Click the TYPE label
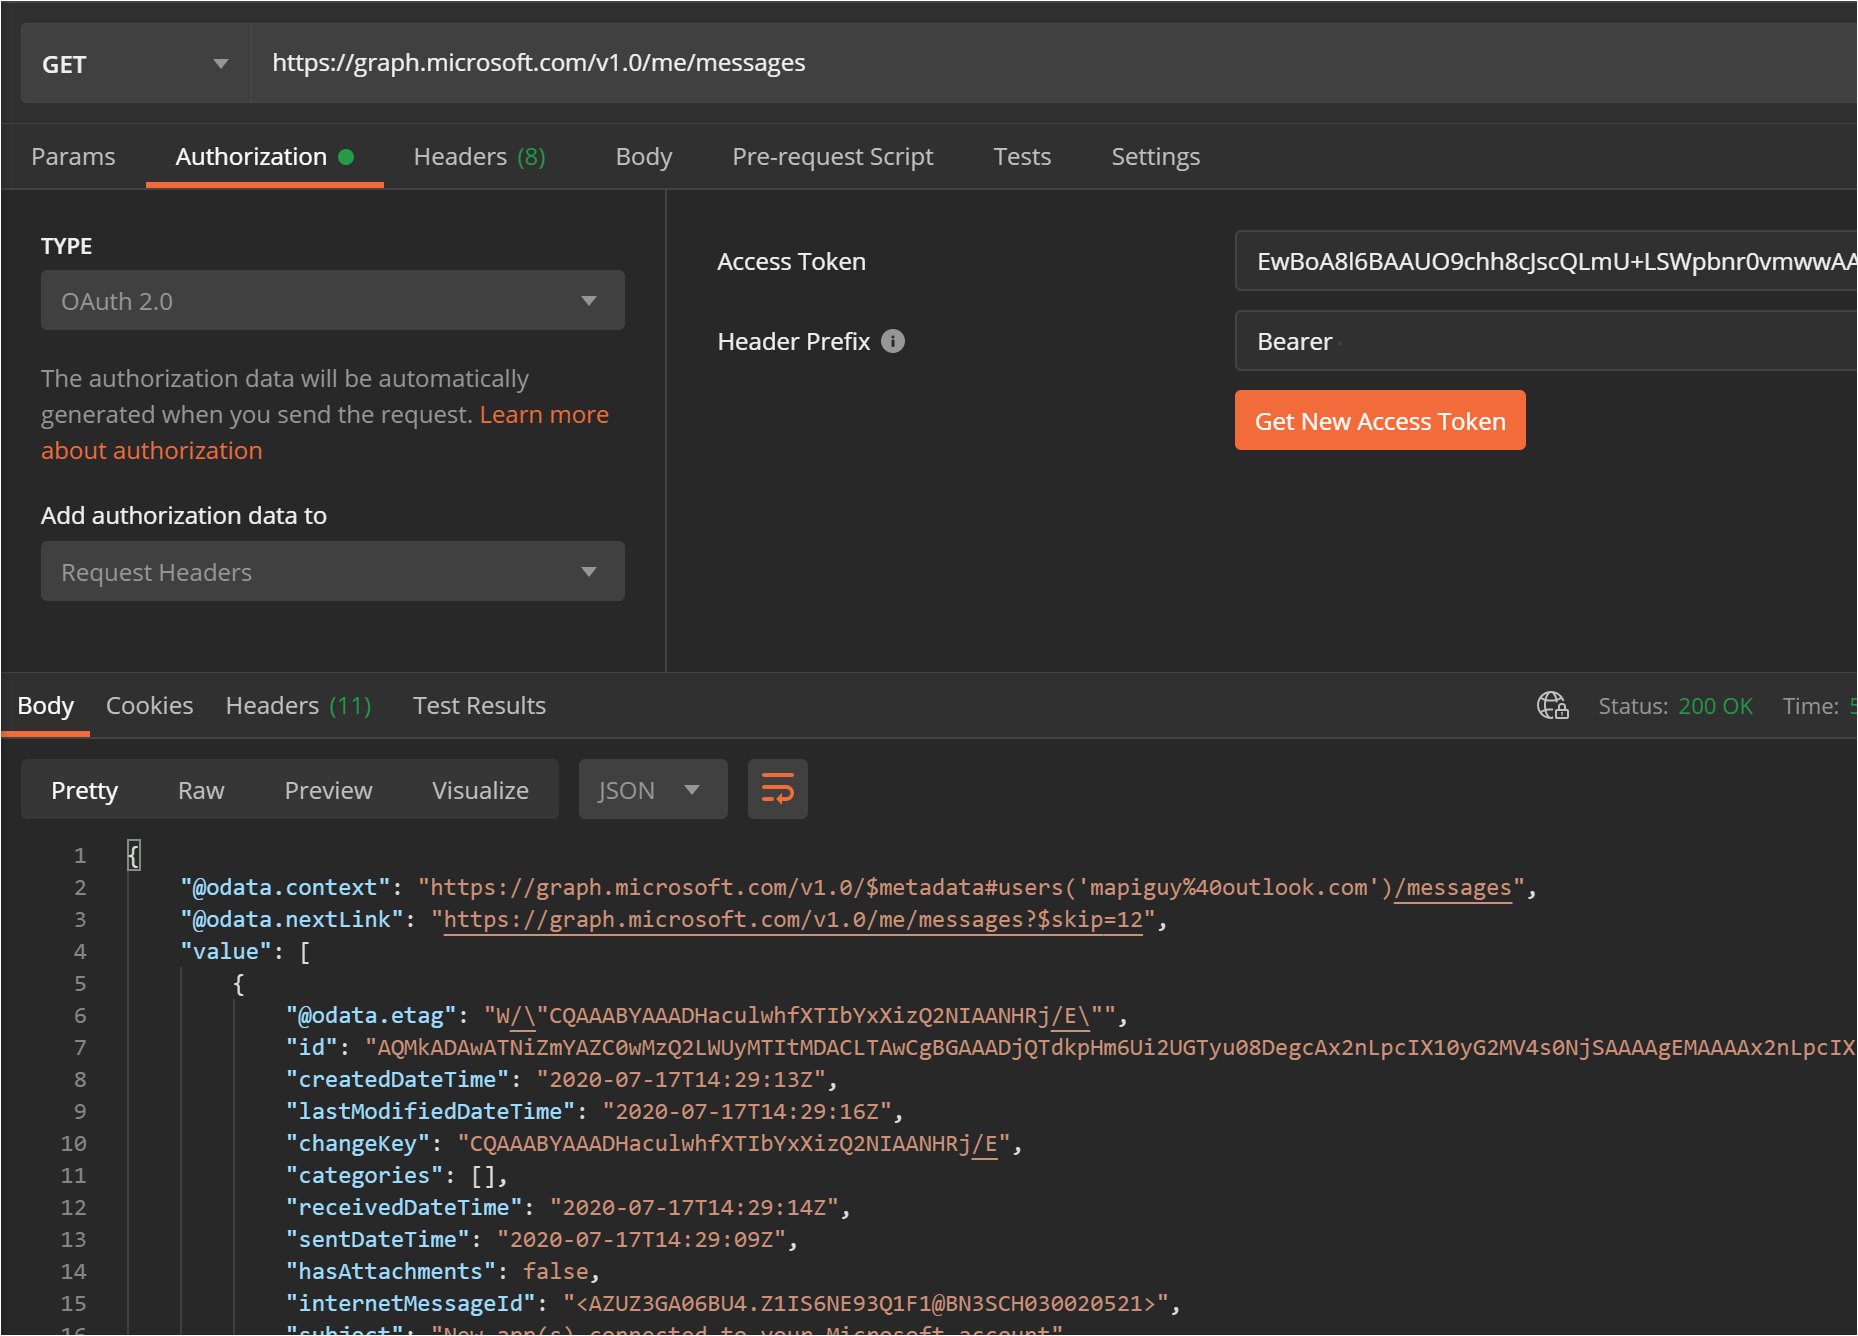The width and height of the screenshot is (1858, 1336). pos(66,246)
